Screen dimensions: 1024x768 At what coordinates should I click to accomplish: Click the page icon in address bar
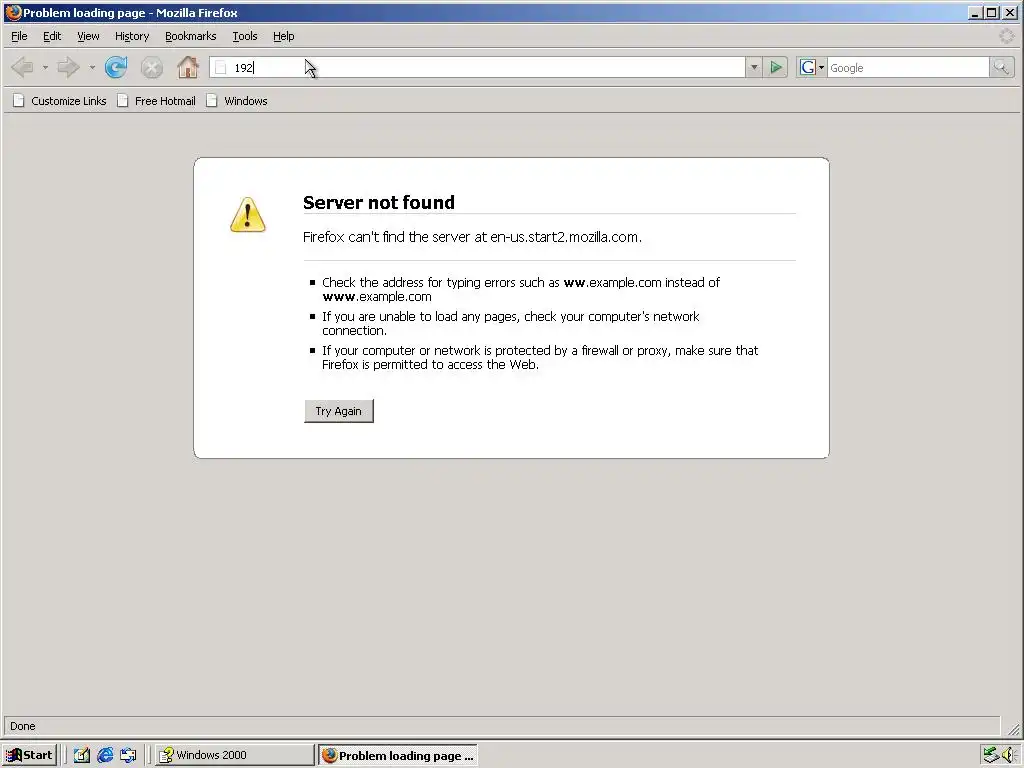[x=221, y=68]
